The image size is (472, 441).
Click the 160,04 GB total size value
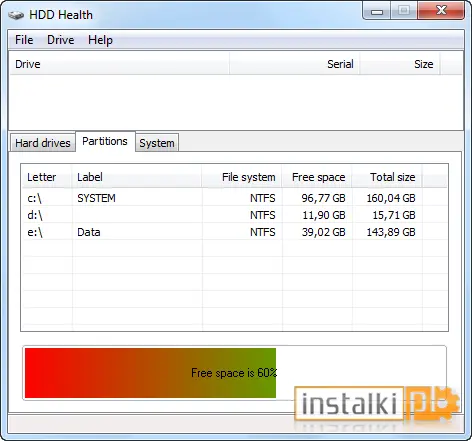coord(391,198)
